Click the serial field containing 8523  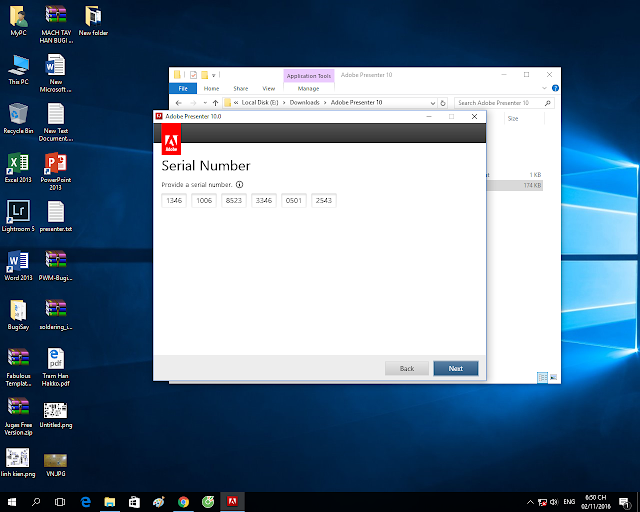(234, 200)
